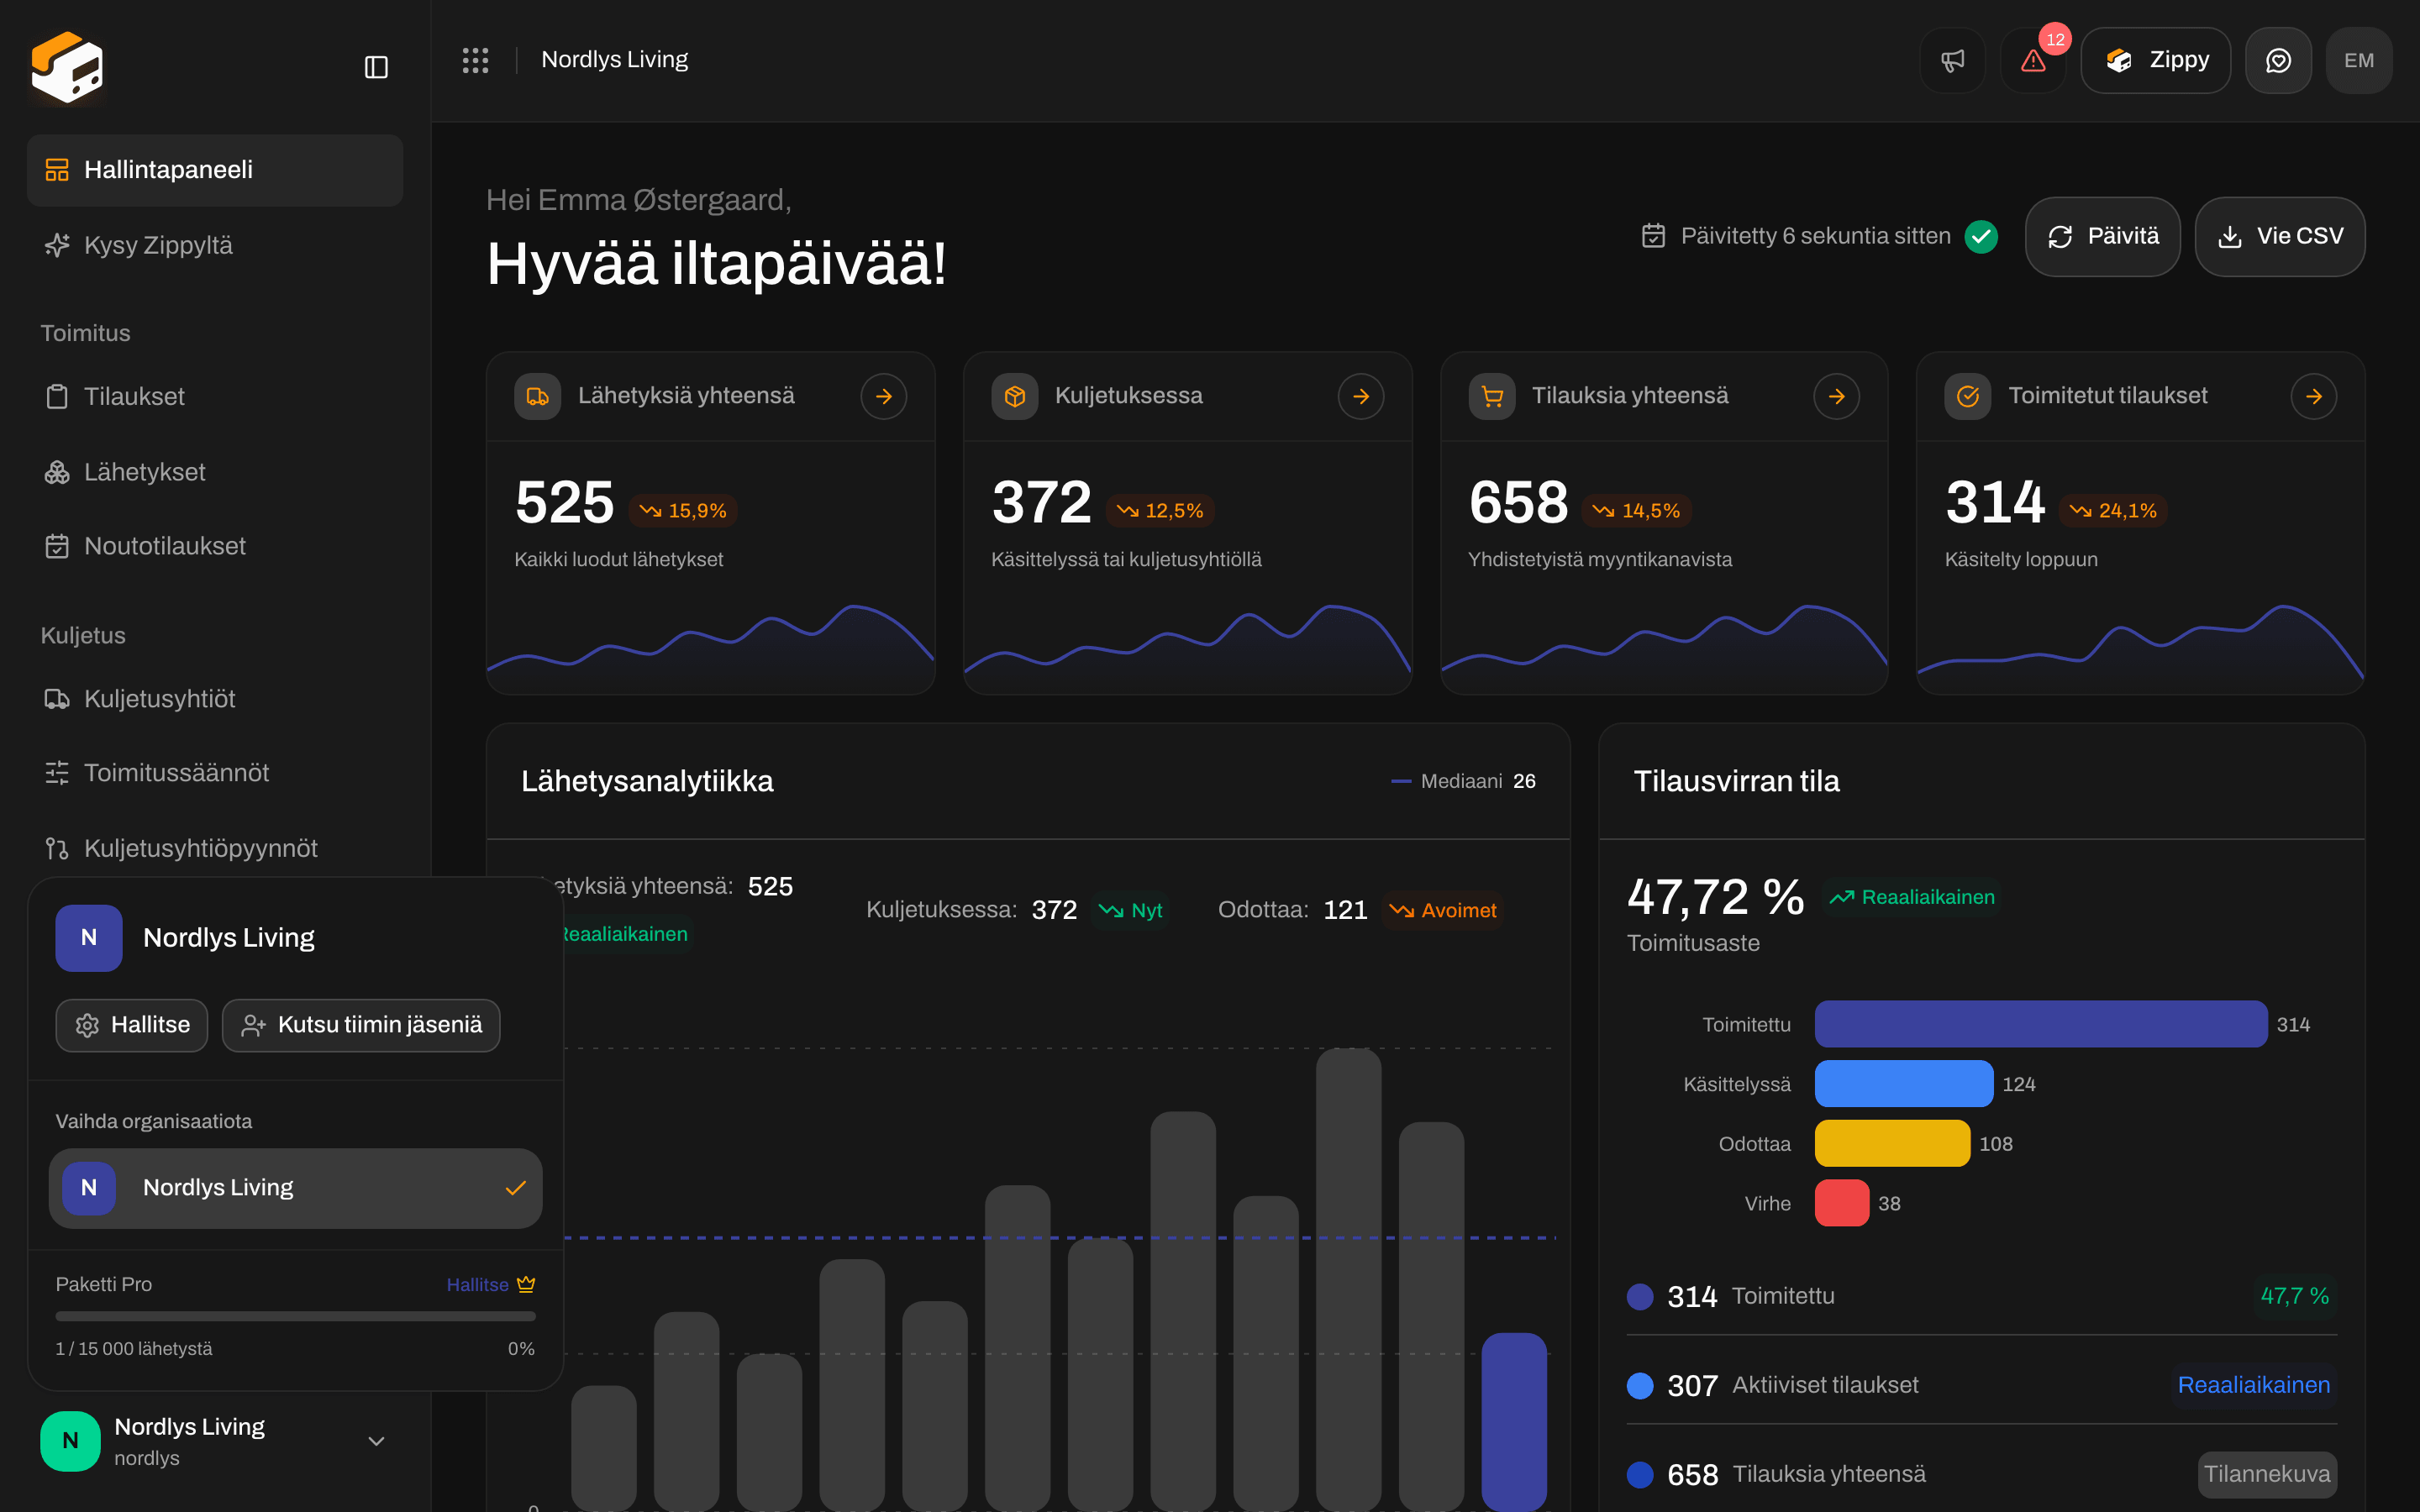Open Lähetyksiä yhteensä card arrow
Viewport: 2420px width, 1512px height.
(x=884, y=396)
